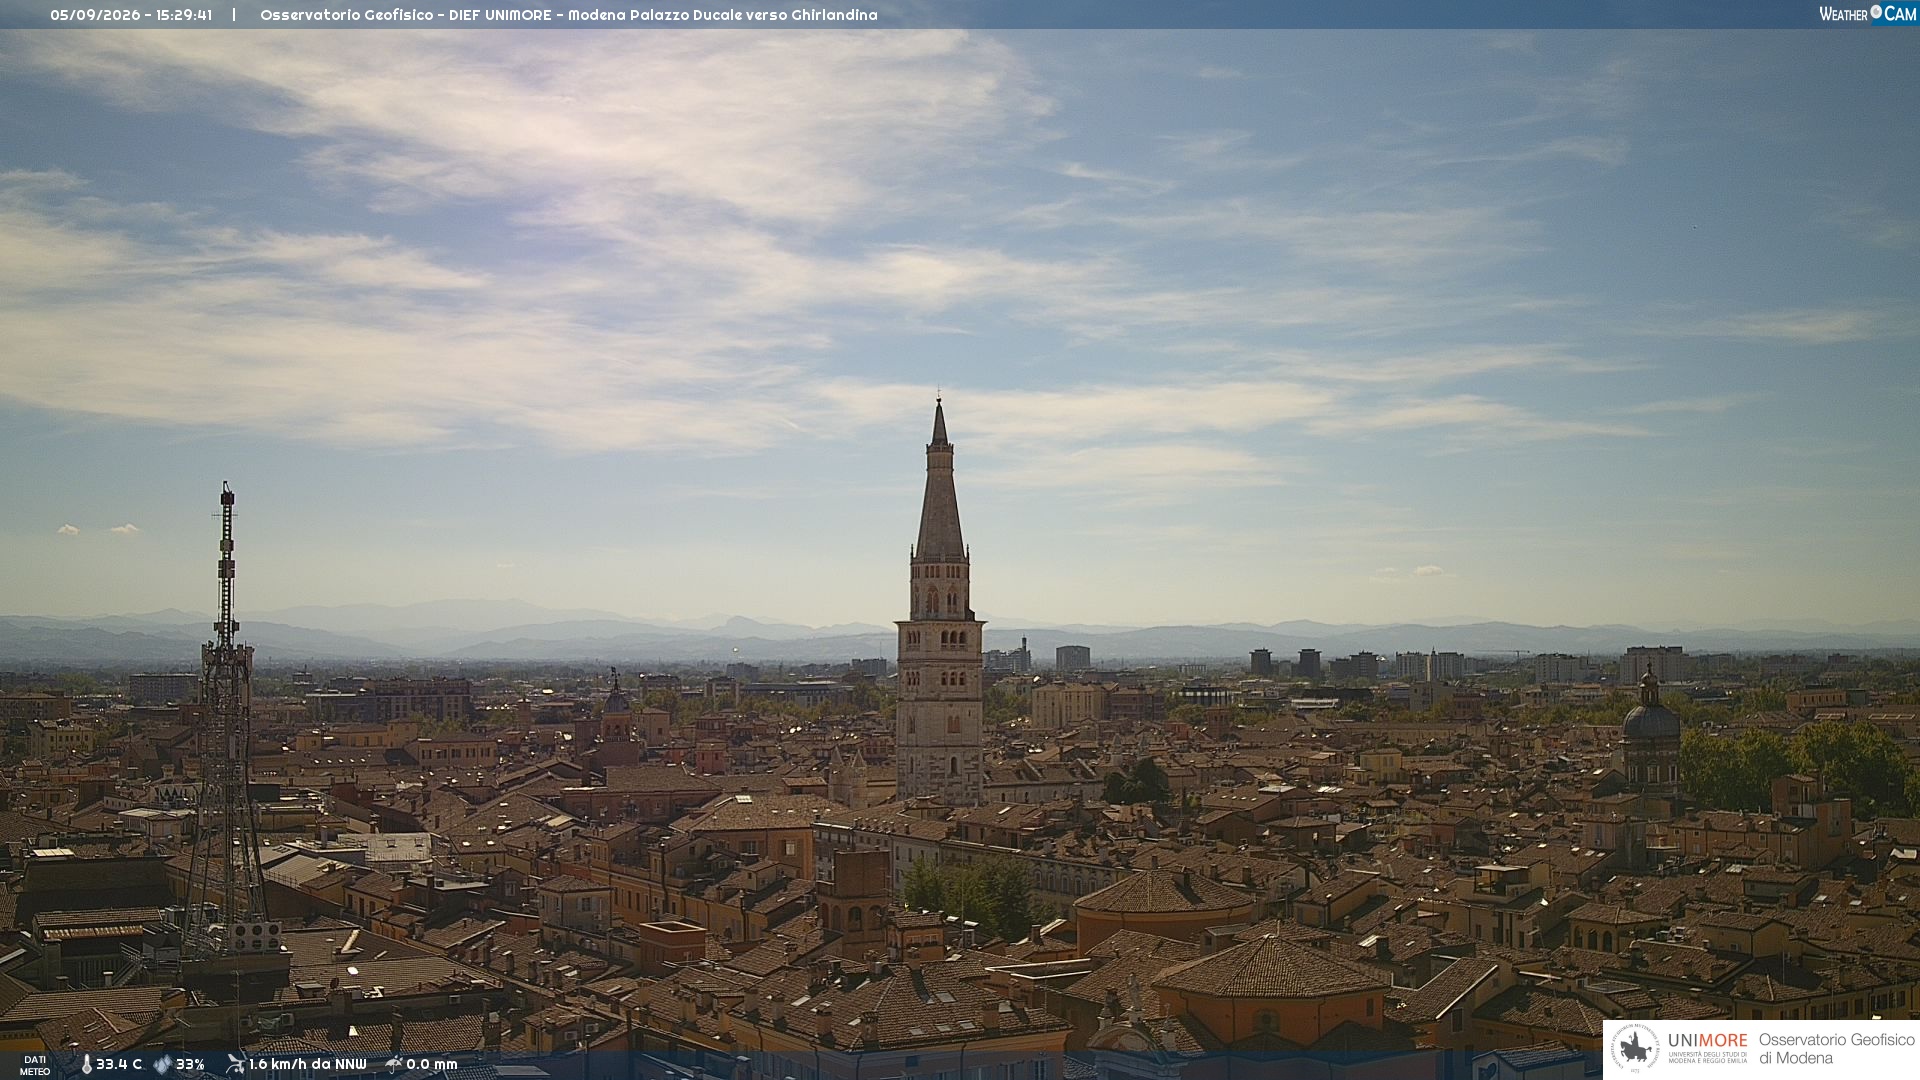Image resolution: width=1920 pixels, height=1080 pixels.
Task: Click the umbrella rainfall icon
Action: [x=393, y=1064]
